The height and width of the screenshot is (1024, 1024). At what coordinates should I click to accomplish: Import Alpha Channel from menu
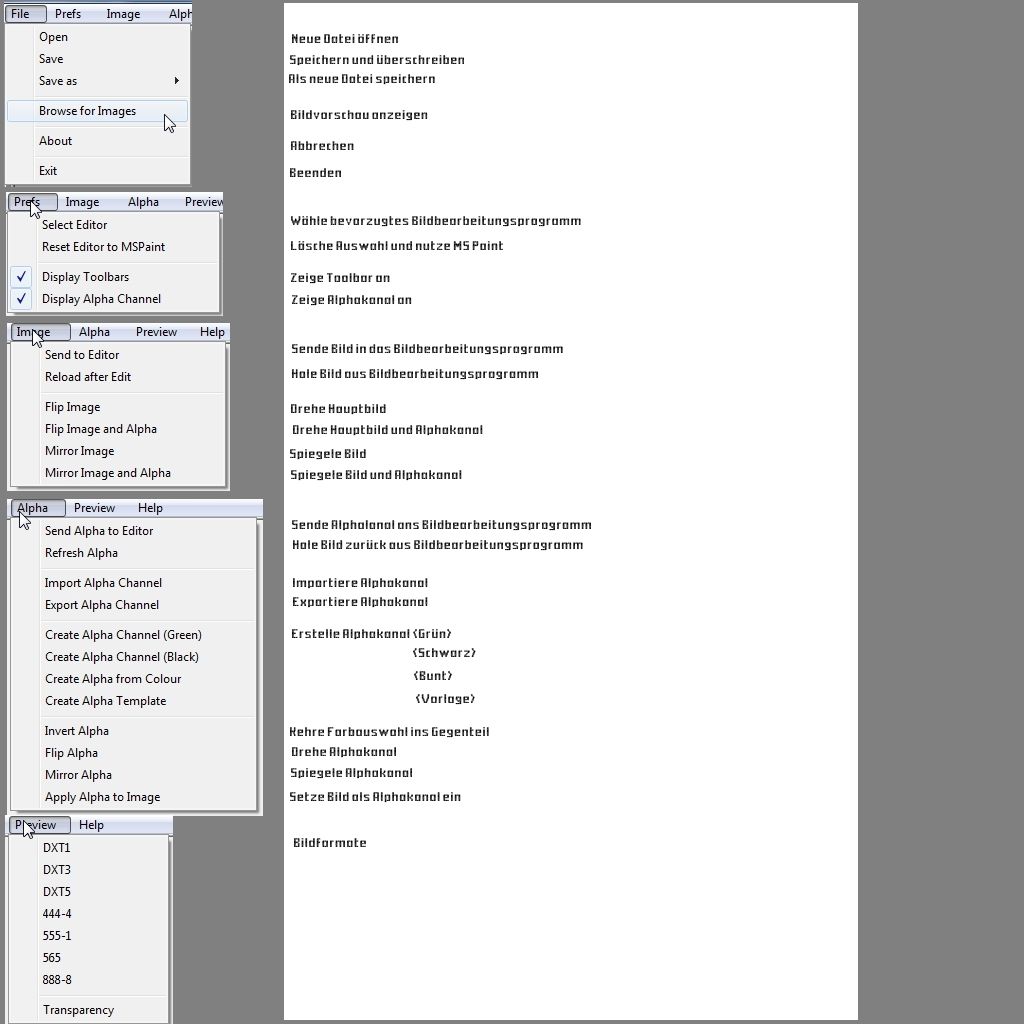pyautogui.click(x=103, y=583)
